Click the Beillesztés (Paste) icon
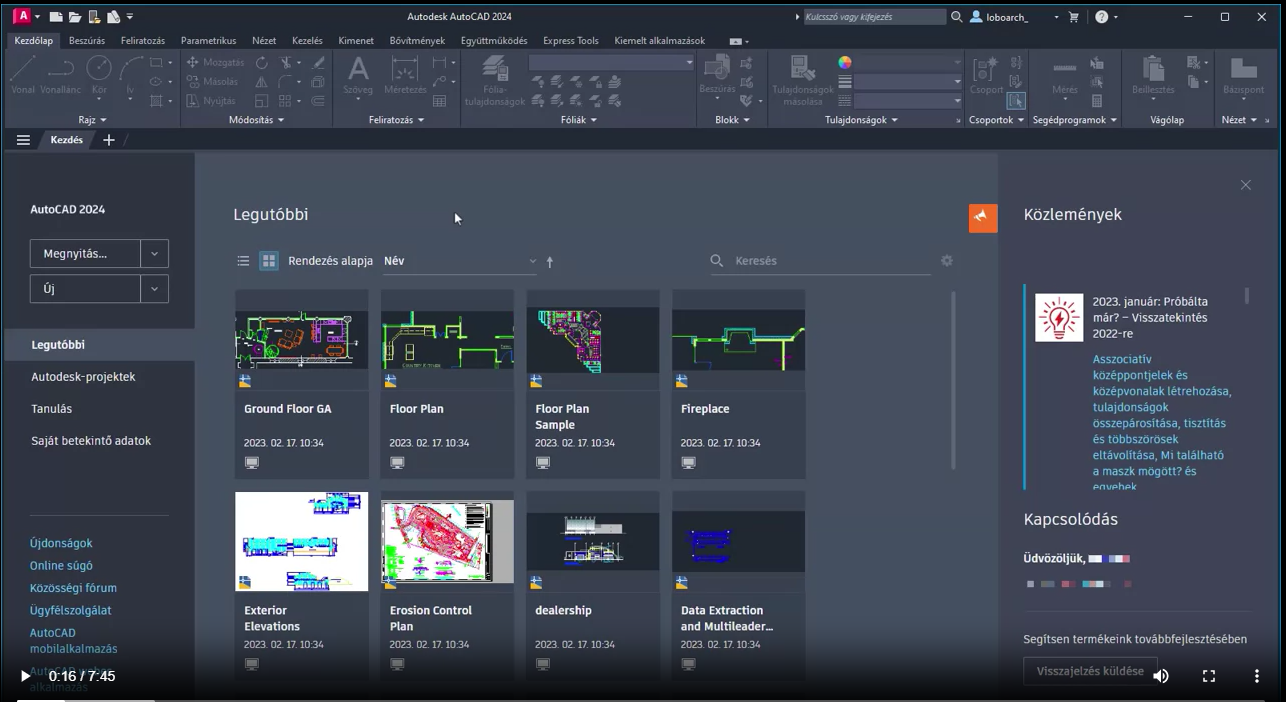This screenshot has width=1286, height=702. click(x=1153, y=76)
